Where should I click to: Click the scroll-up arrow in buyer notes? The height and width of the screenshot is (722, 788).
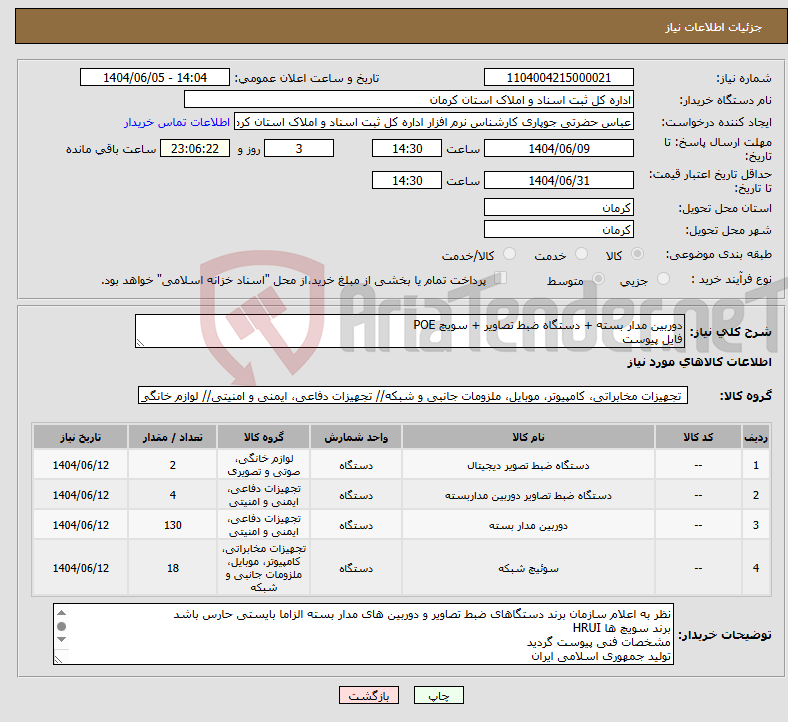(62, 612)
